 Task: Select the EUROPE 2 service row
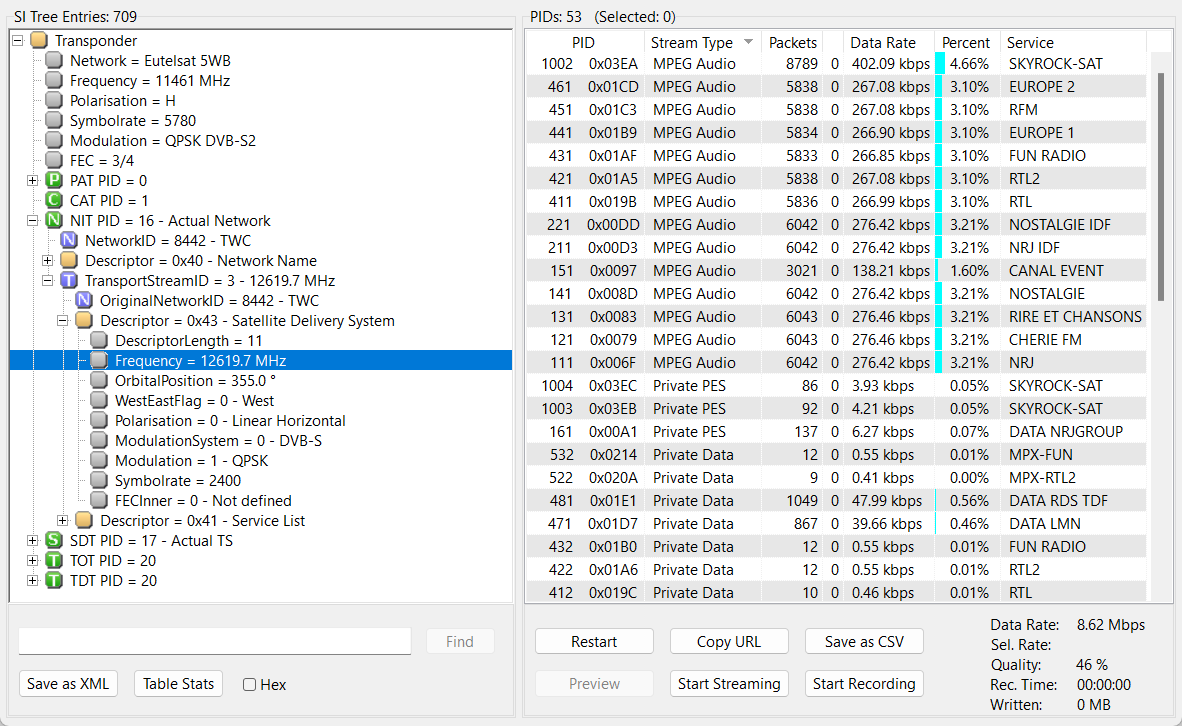[836, 87]
